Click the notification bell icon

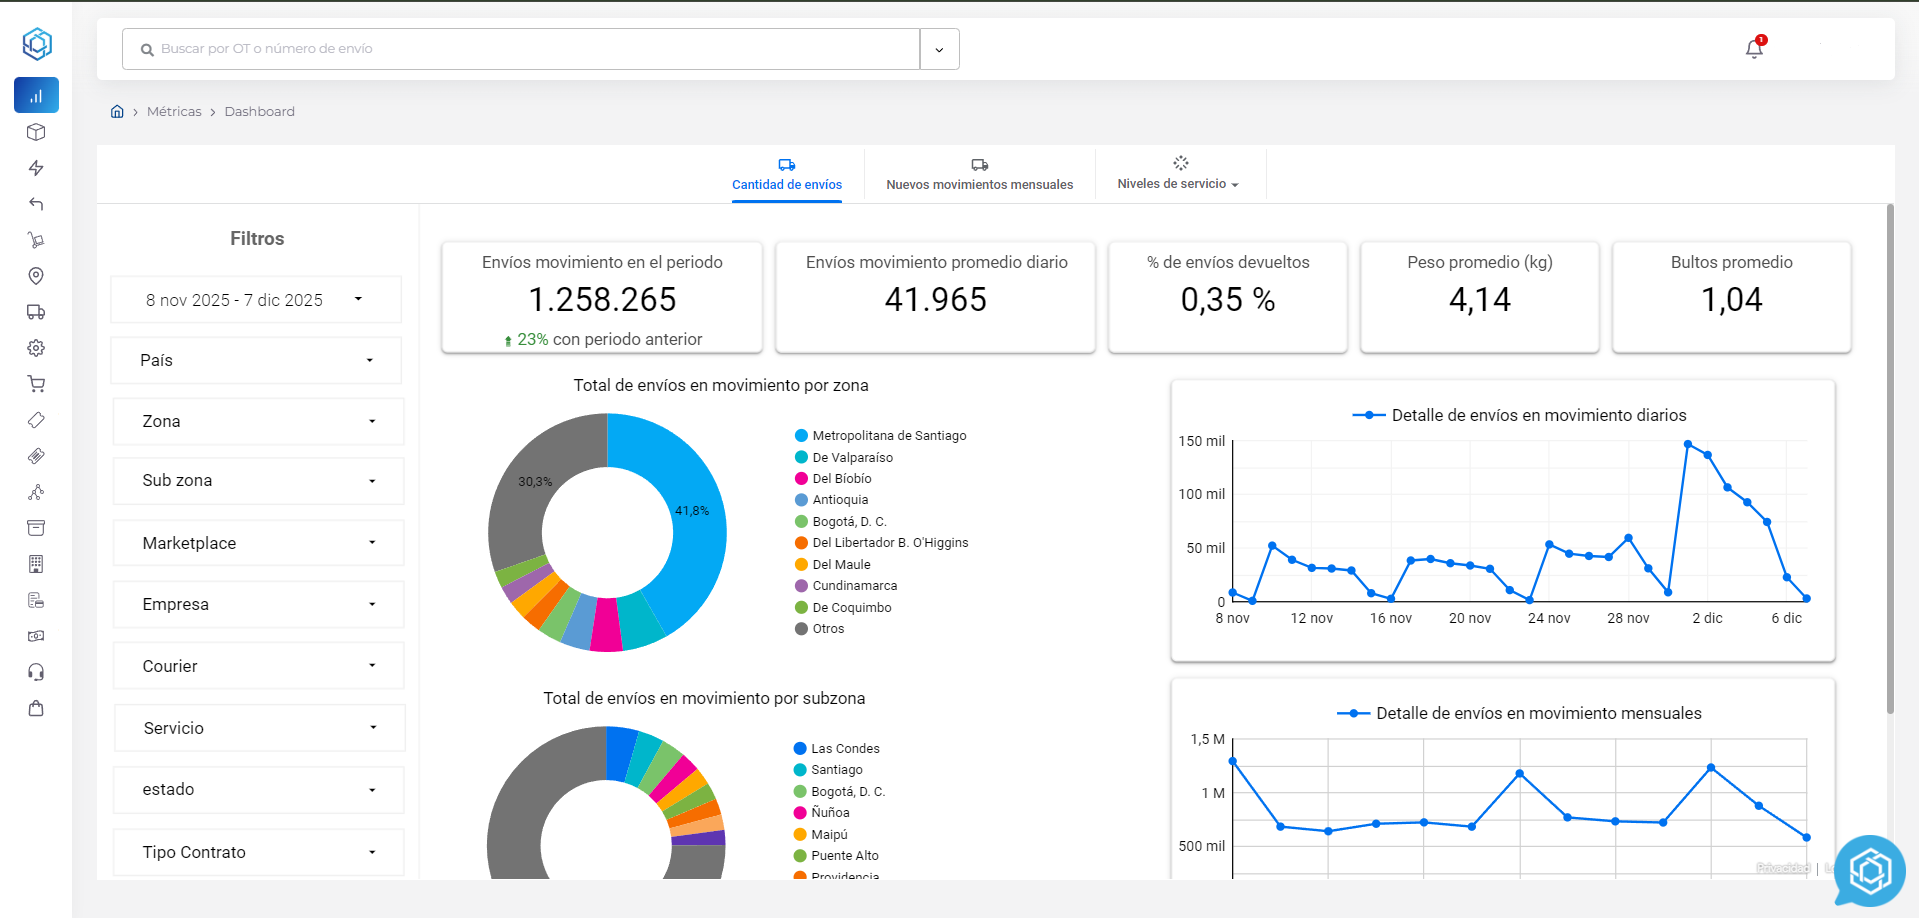coord(1754,49)
